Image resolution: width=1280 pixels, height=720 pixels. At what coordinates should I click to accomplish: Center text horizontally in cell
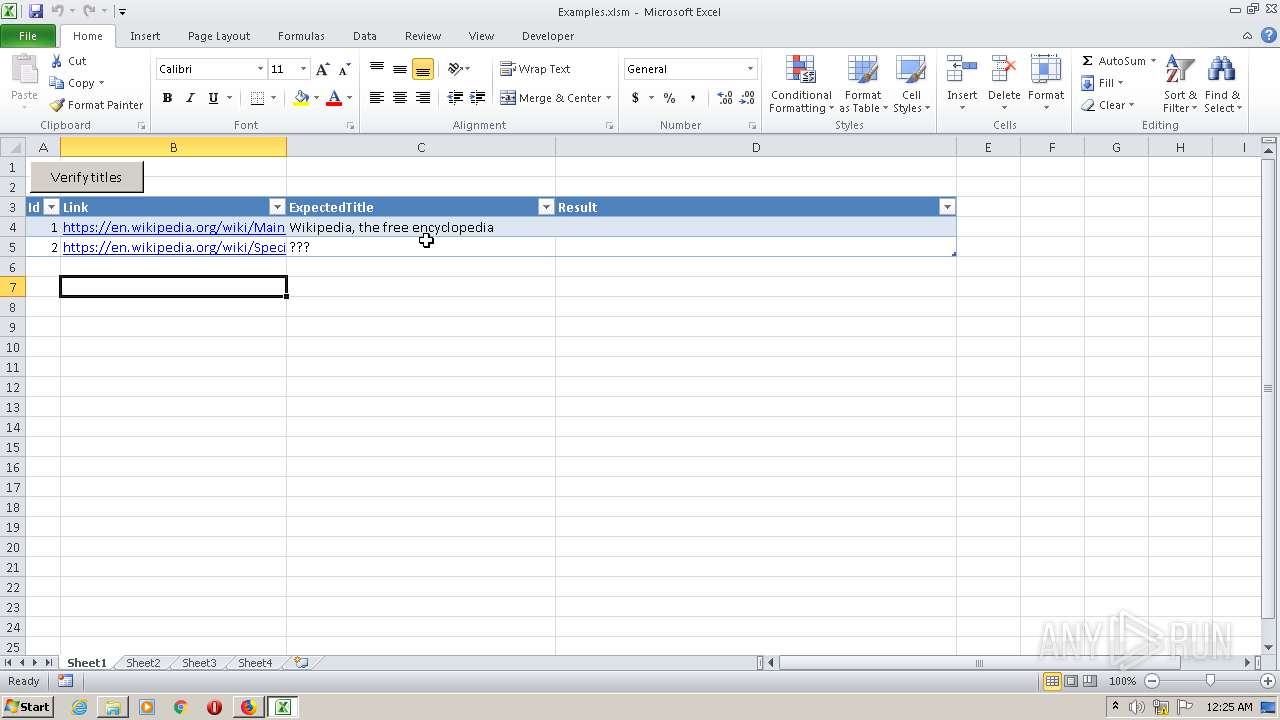pos(400,98)
